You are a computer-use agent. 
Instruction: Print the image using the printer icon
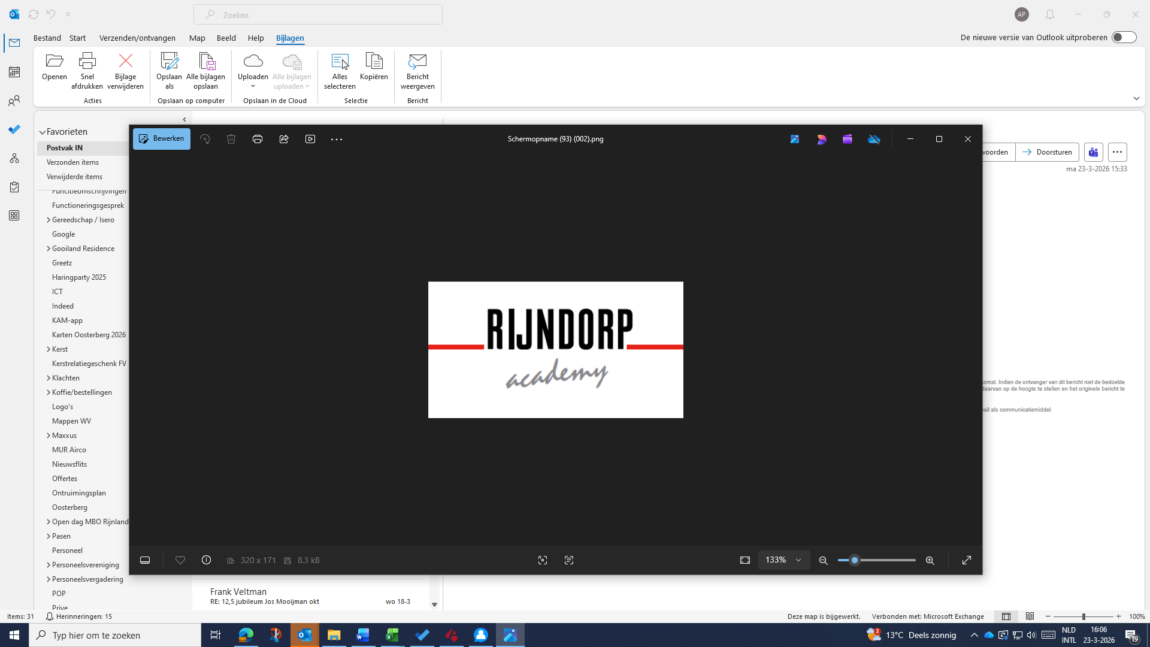257,139
